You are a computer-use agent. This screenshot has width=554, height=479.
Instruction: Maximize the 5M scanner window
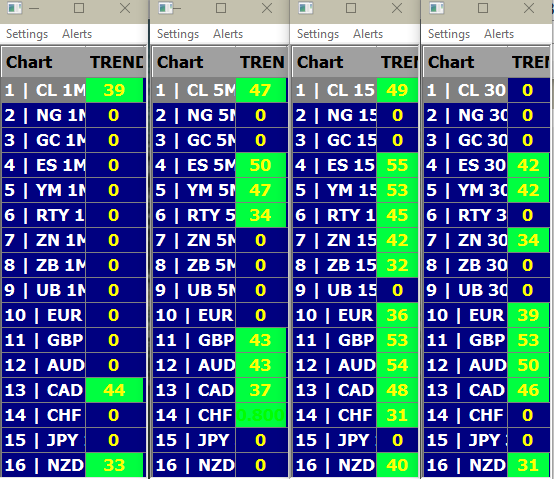tap(221, 8)
